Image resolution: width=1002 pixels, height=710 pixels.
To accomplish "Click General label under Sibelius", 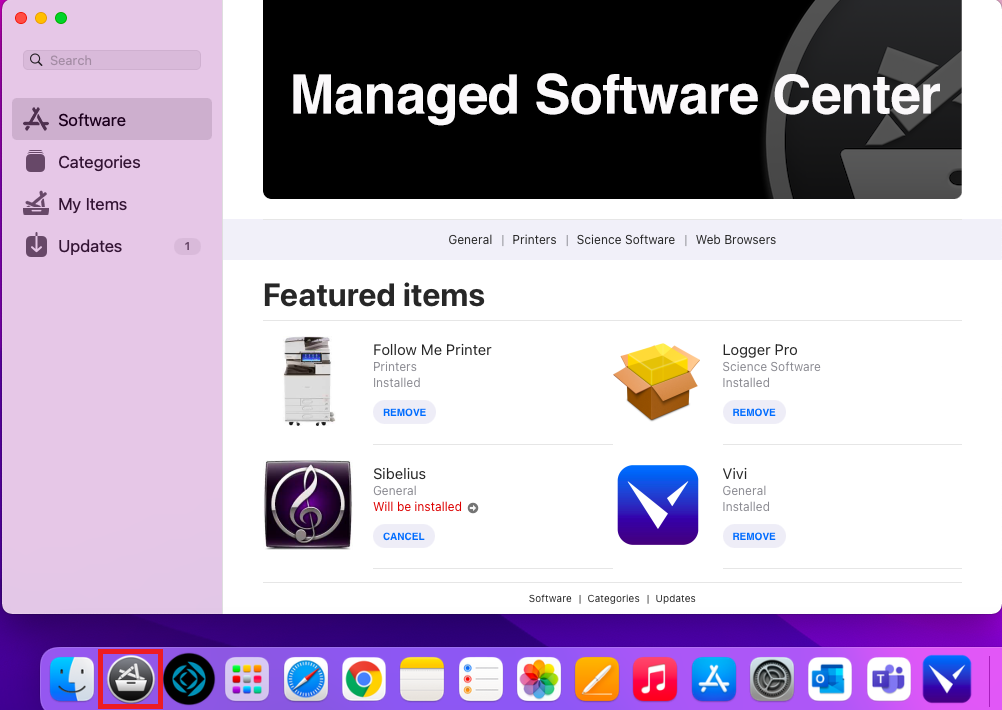I will coord(395,490).
